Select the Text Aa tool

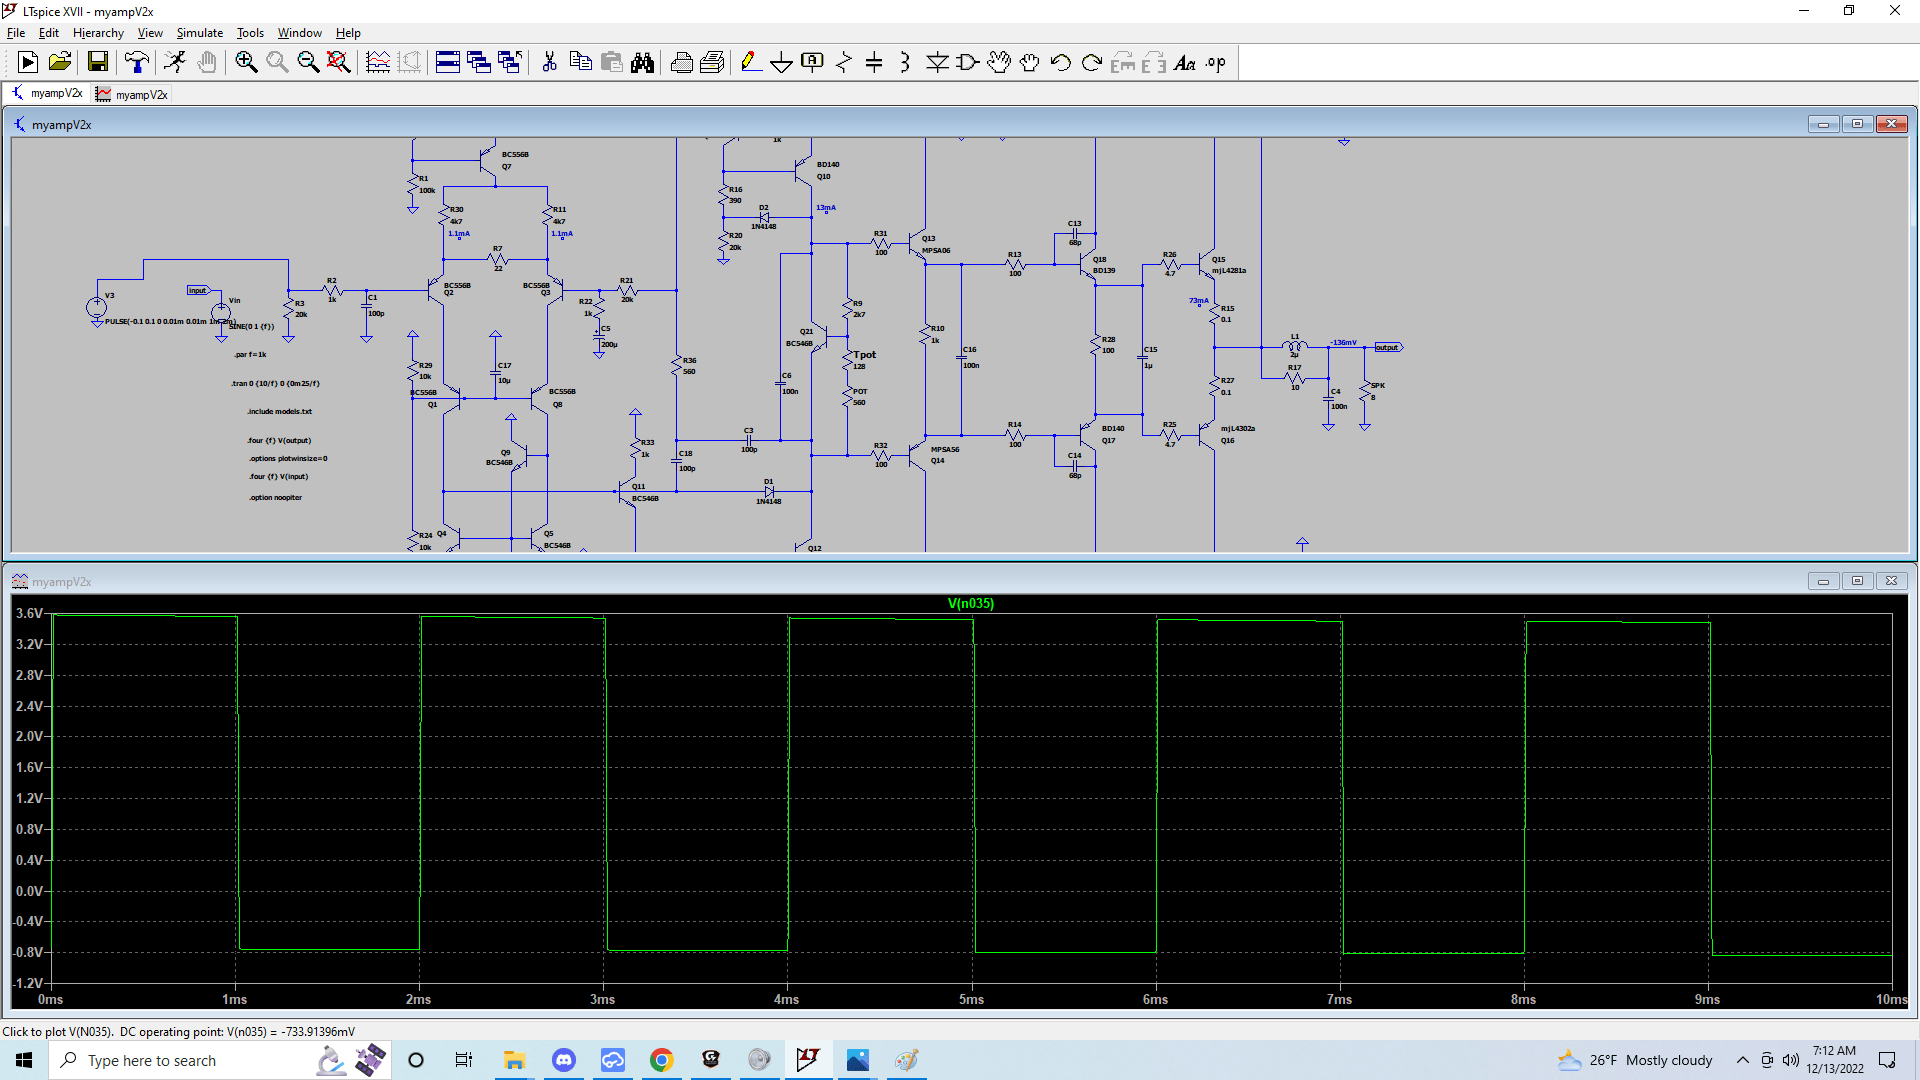click(1185, 63)
